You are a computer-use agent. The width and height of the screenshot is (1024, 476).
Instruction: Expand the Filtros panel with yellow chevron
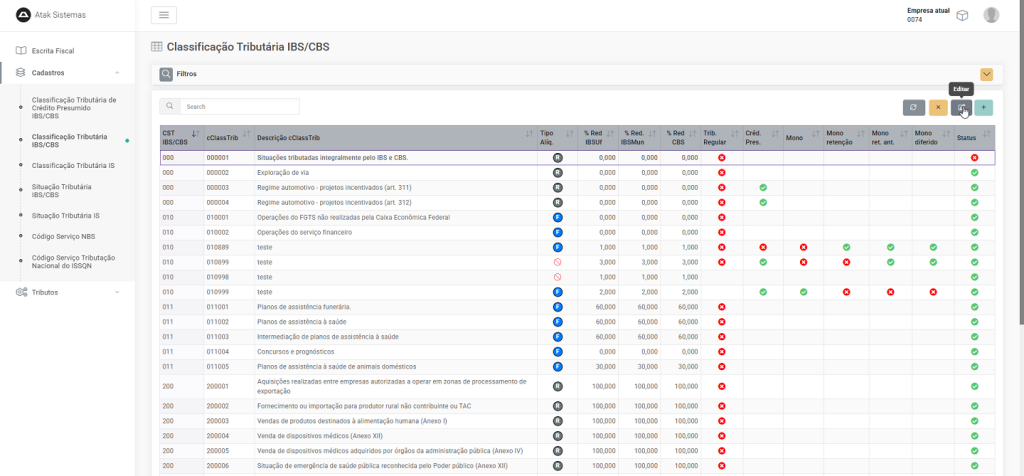[x=986, y=74]
